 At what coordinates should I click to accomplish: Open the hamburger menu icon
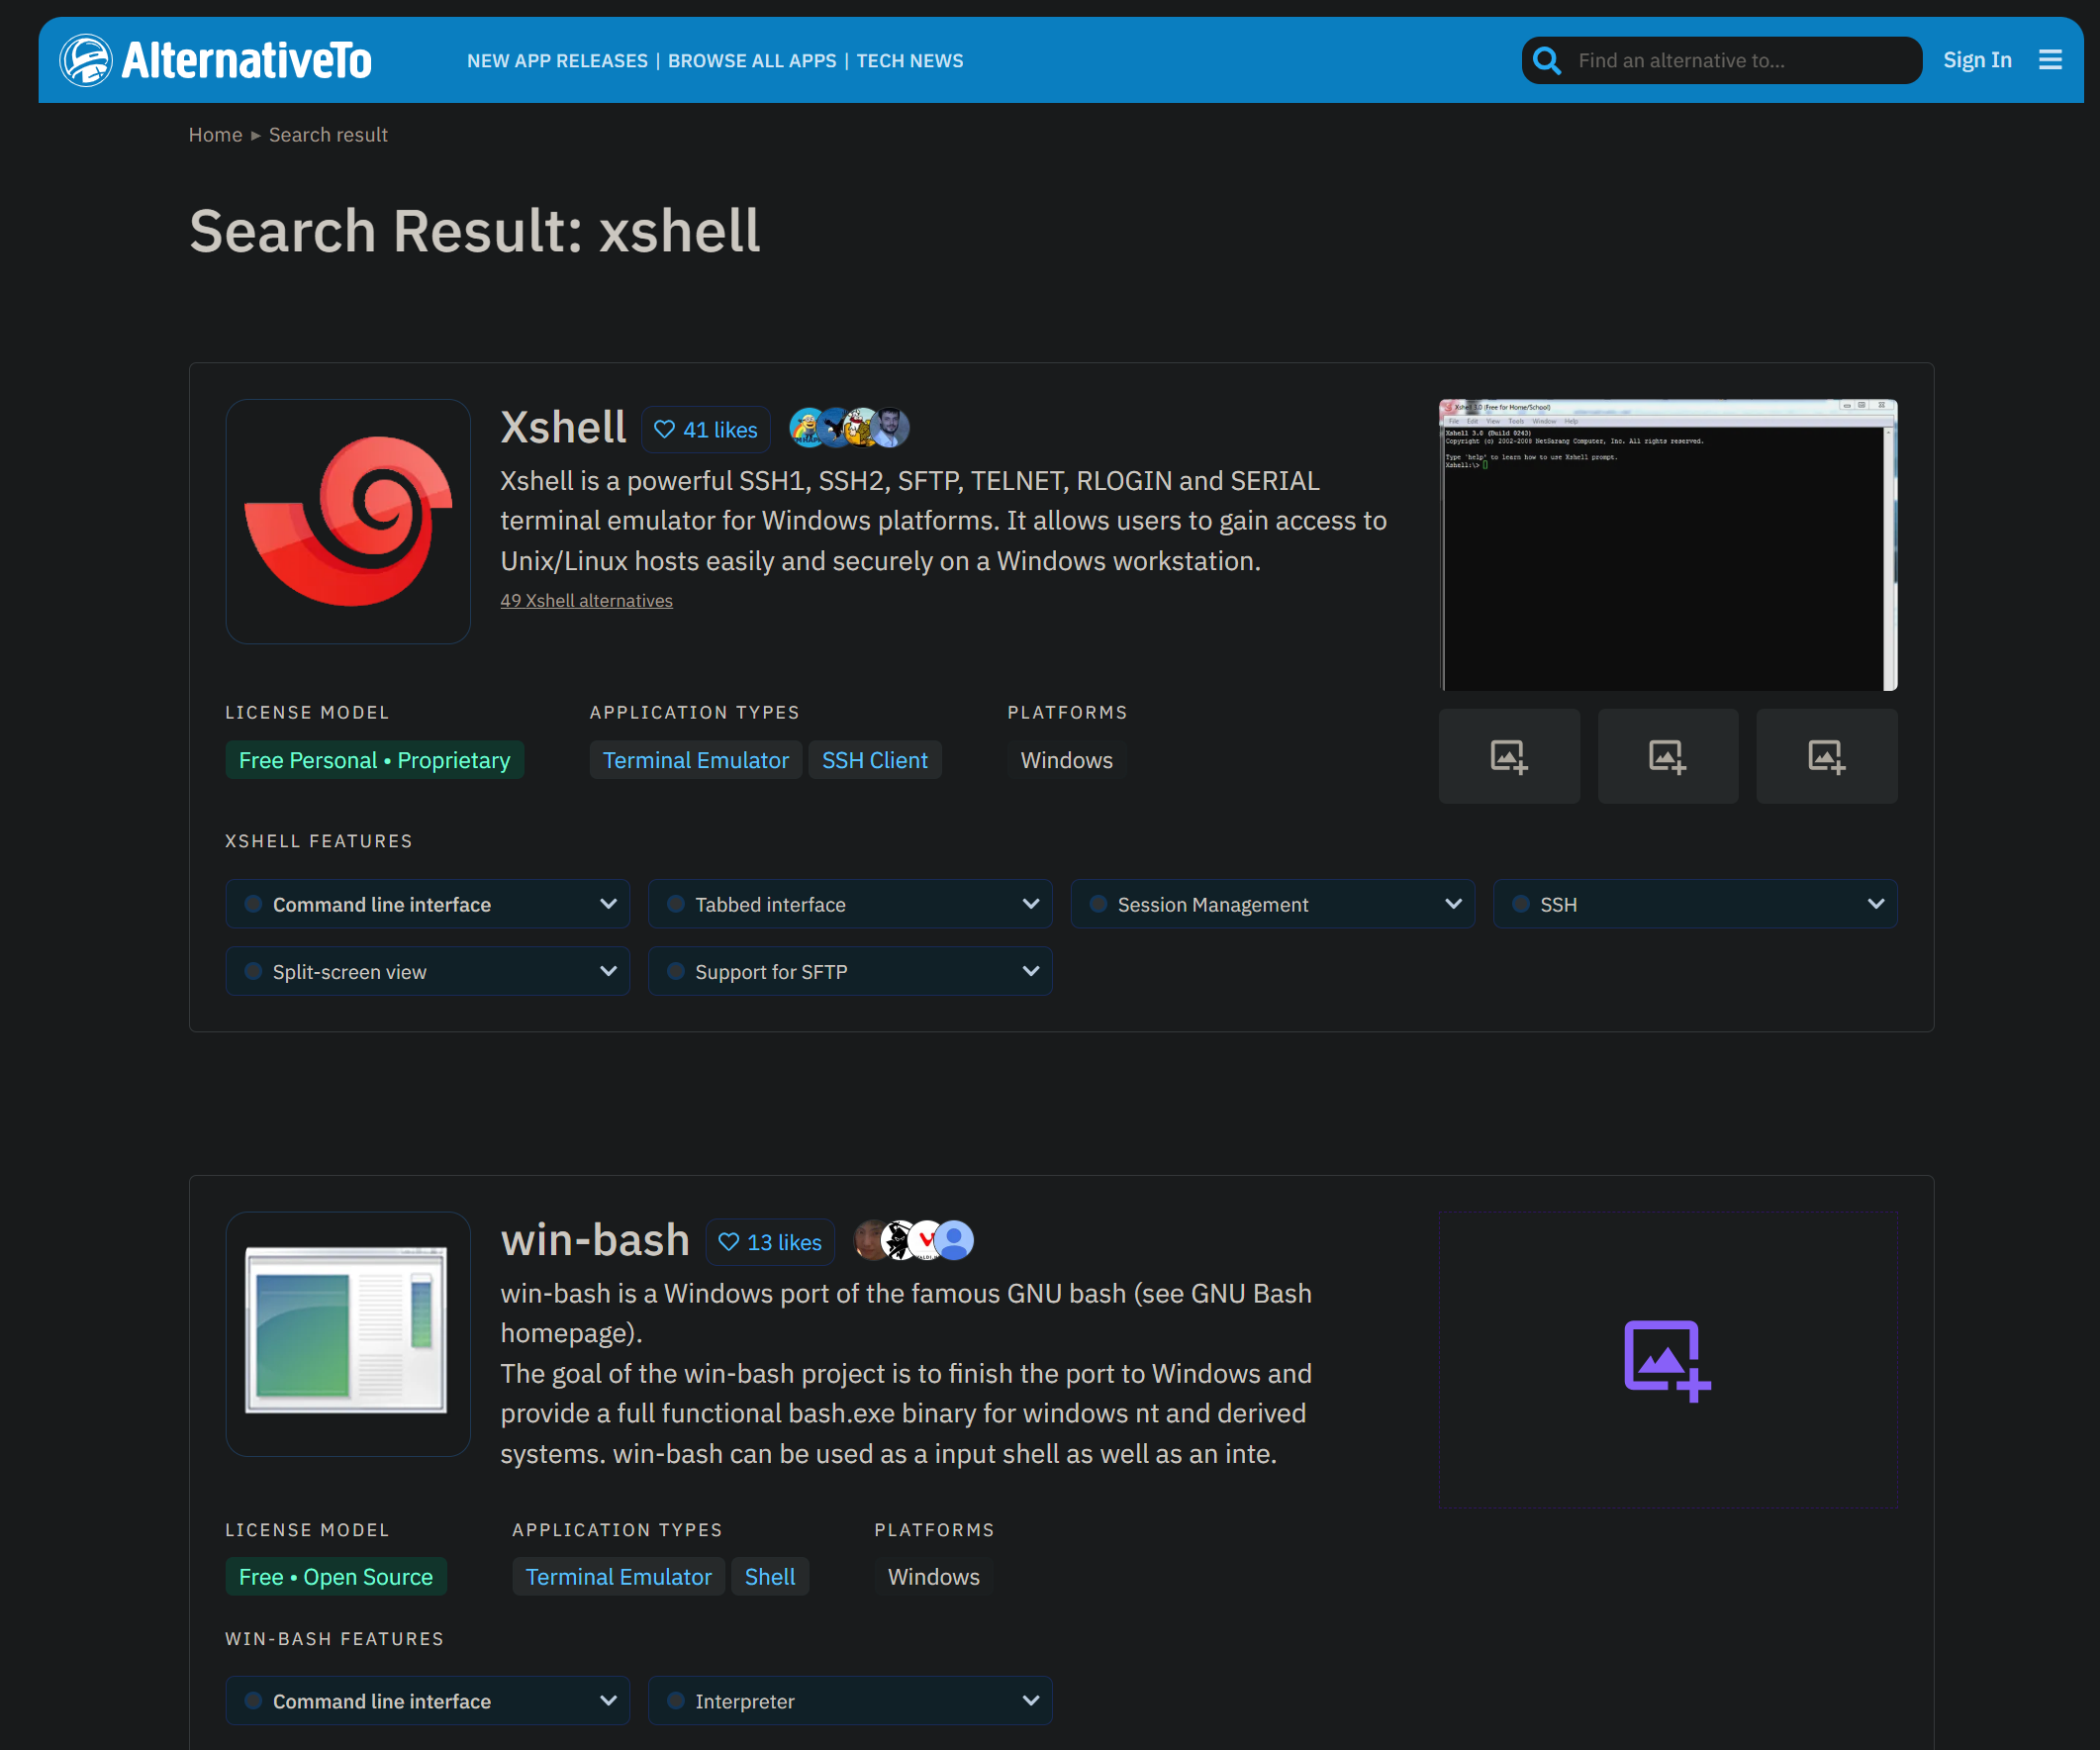coord(2050,60)
